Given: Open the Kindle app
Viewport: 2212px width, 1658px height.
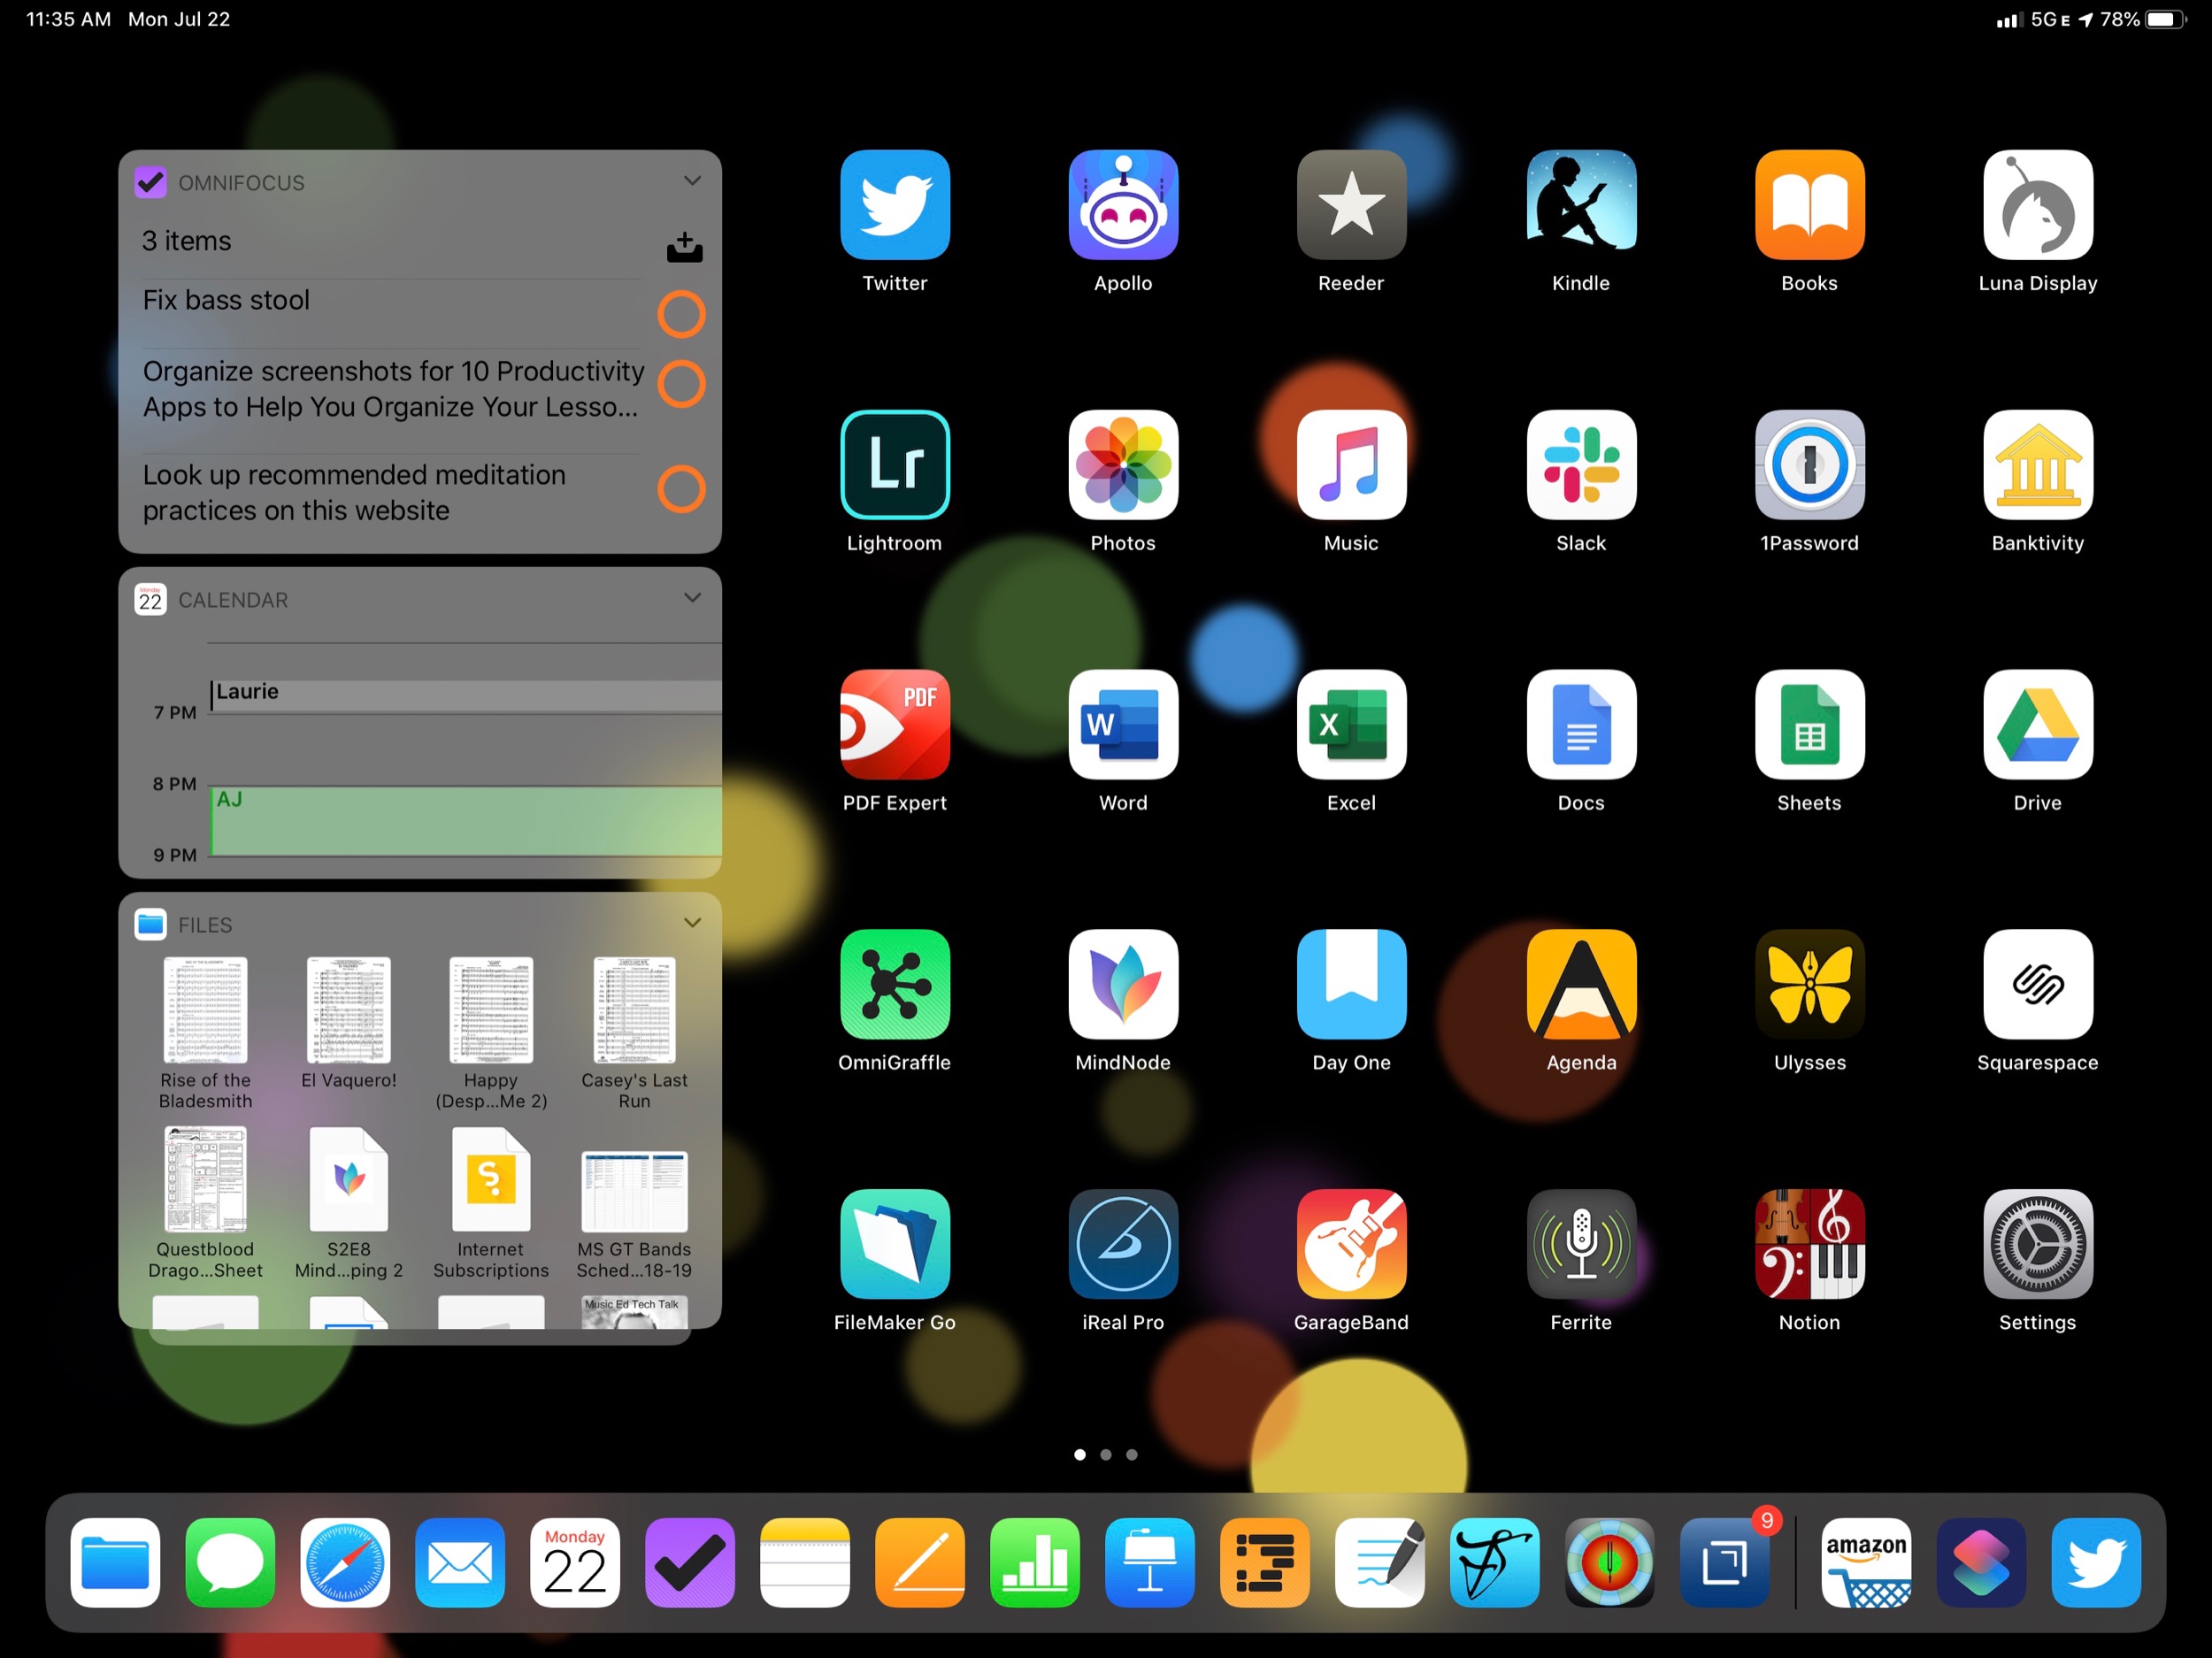Looking at the screenshot, I should click(1580, 205).
